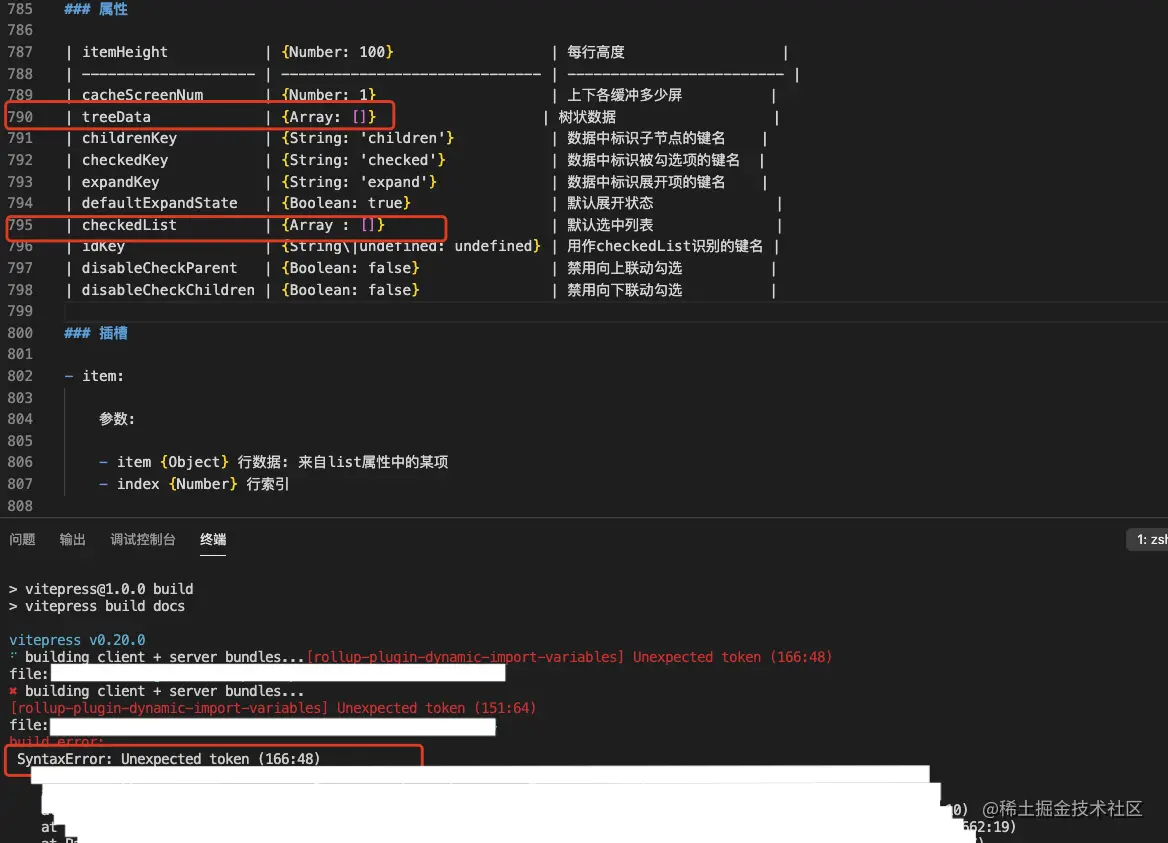
Task: Click '禁用向下联动勾选' description
Action: click(624, 290)
